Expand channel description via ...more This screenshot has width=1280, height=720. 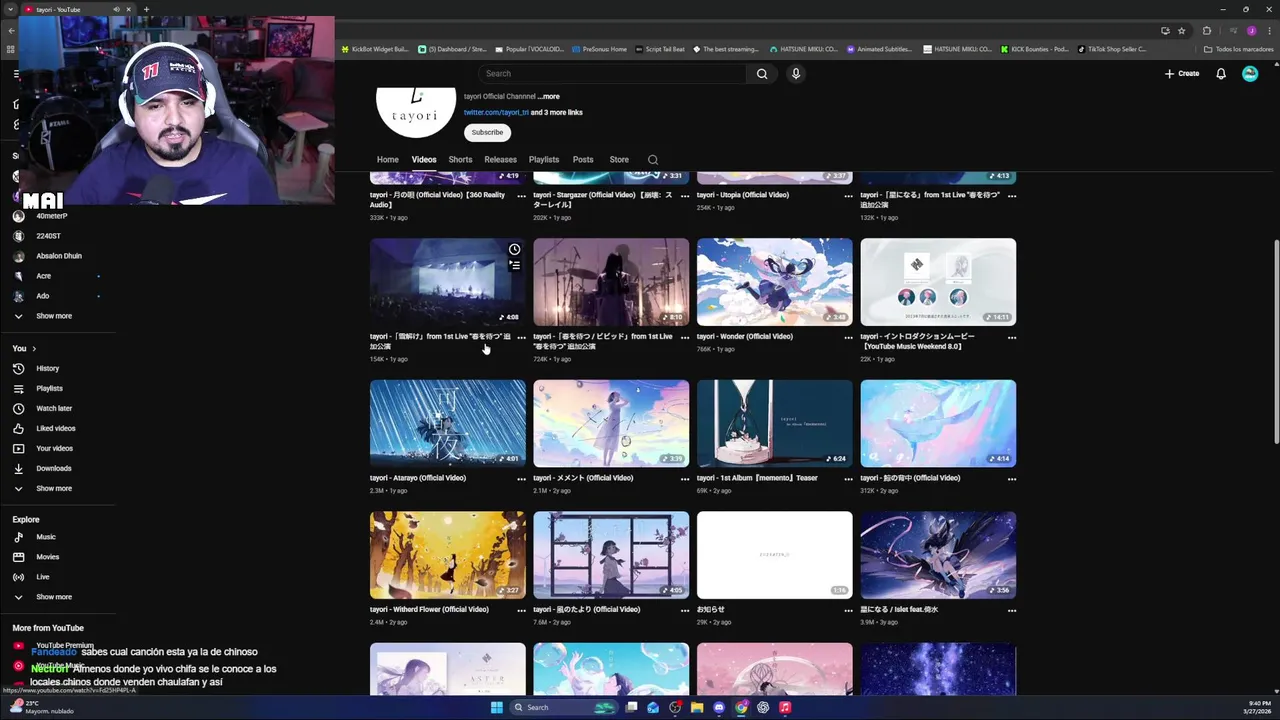click(x=548, y=97)
